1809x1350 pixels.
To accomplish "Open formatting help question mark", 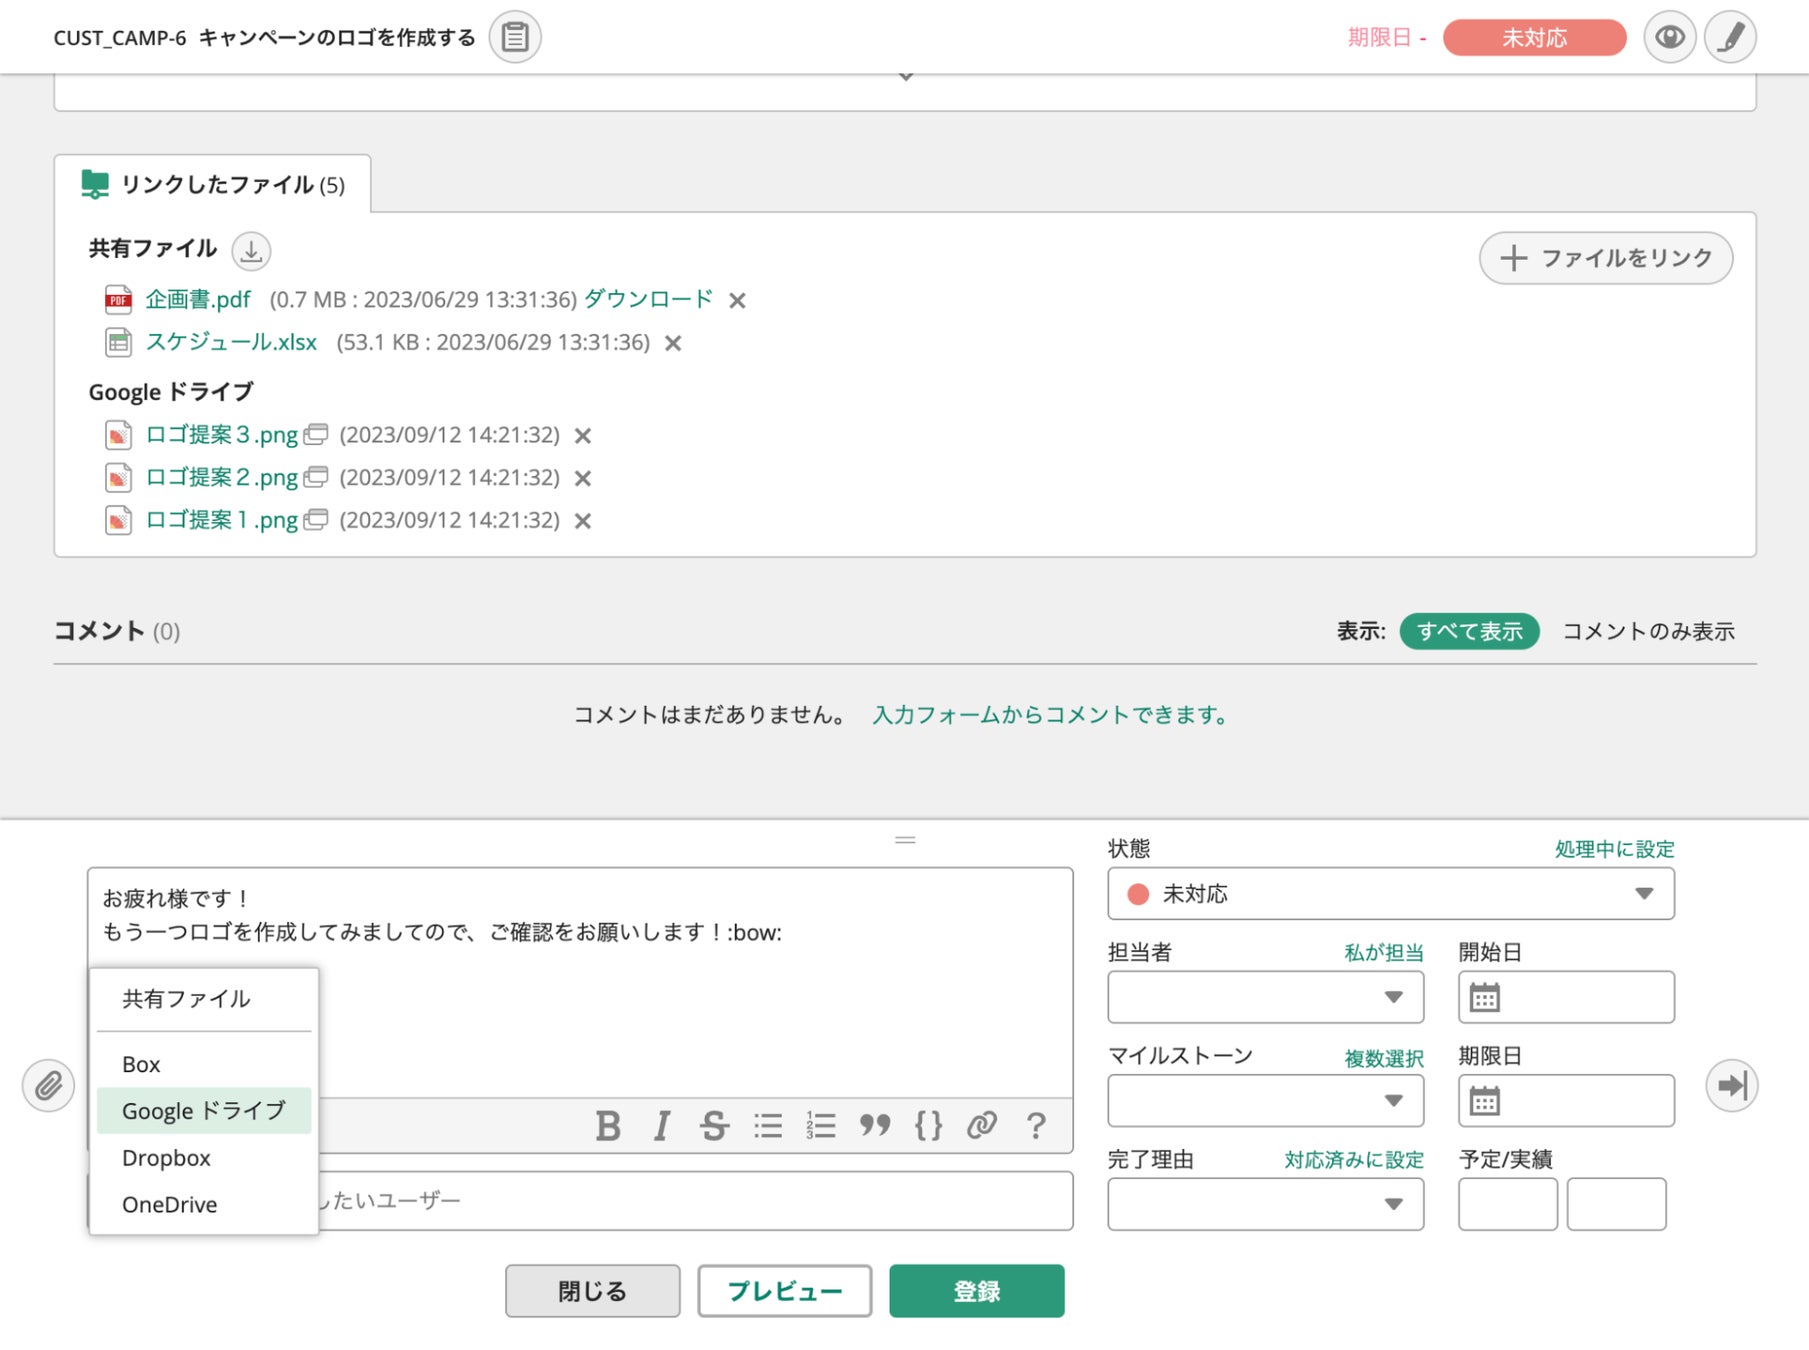I will [1036, 1126].
